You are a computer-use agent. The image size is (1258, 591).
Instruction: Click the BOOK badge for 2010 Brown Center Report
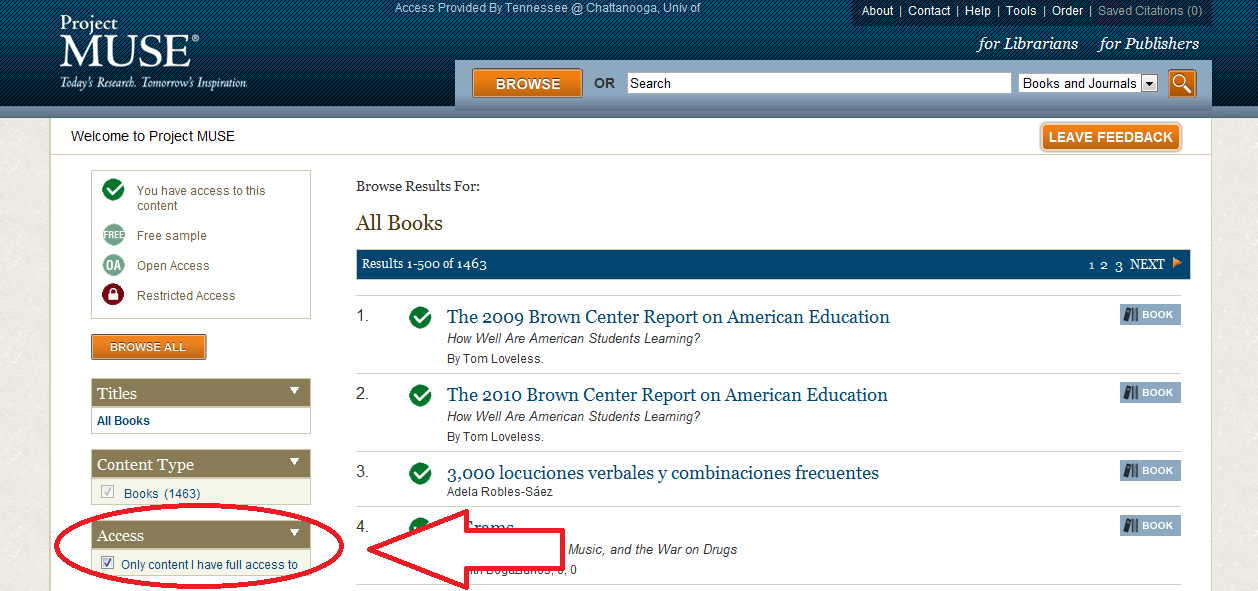[1150, 393]
